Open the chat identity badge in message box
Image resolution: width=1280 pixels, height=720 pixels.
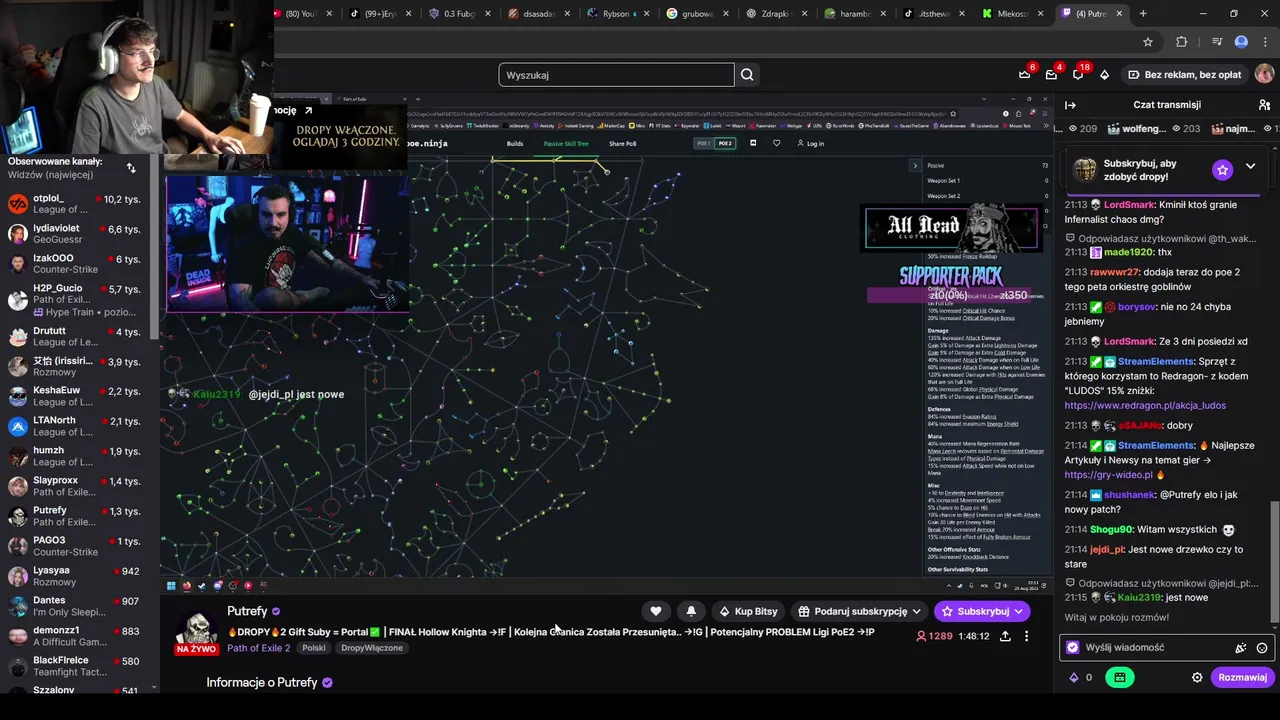coord(1073,647)
